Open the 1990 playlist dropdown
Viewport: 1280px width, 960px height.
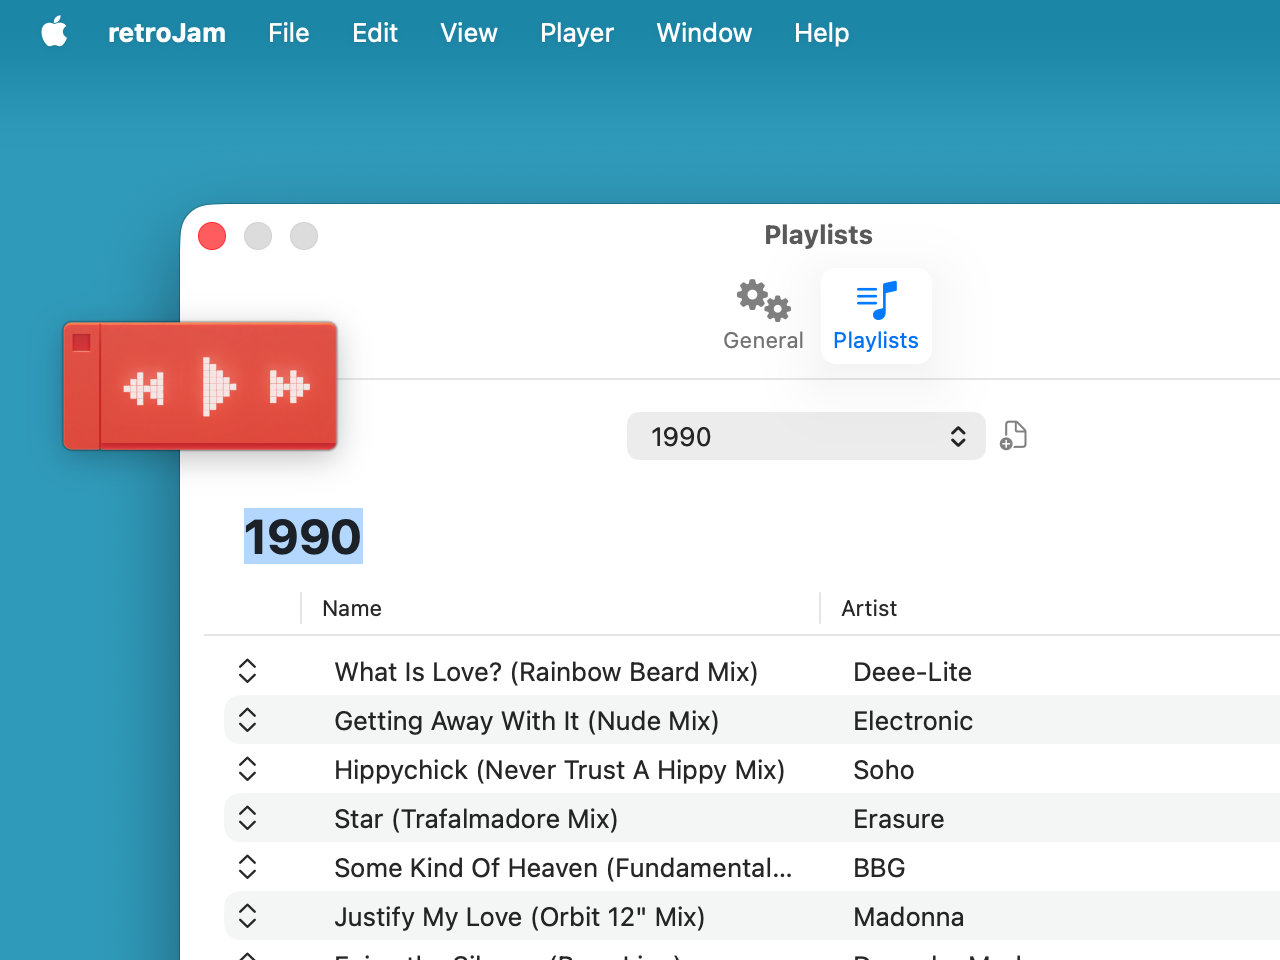point(805,437)
